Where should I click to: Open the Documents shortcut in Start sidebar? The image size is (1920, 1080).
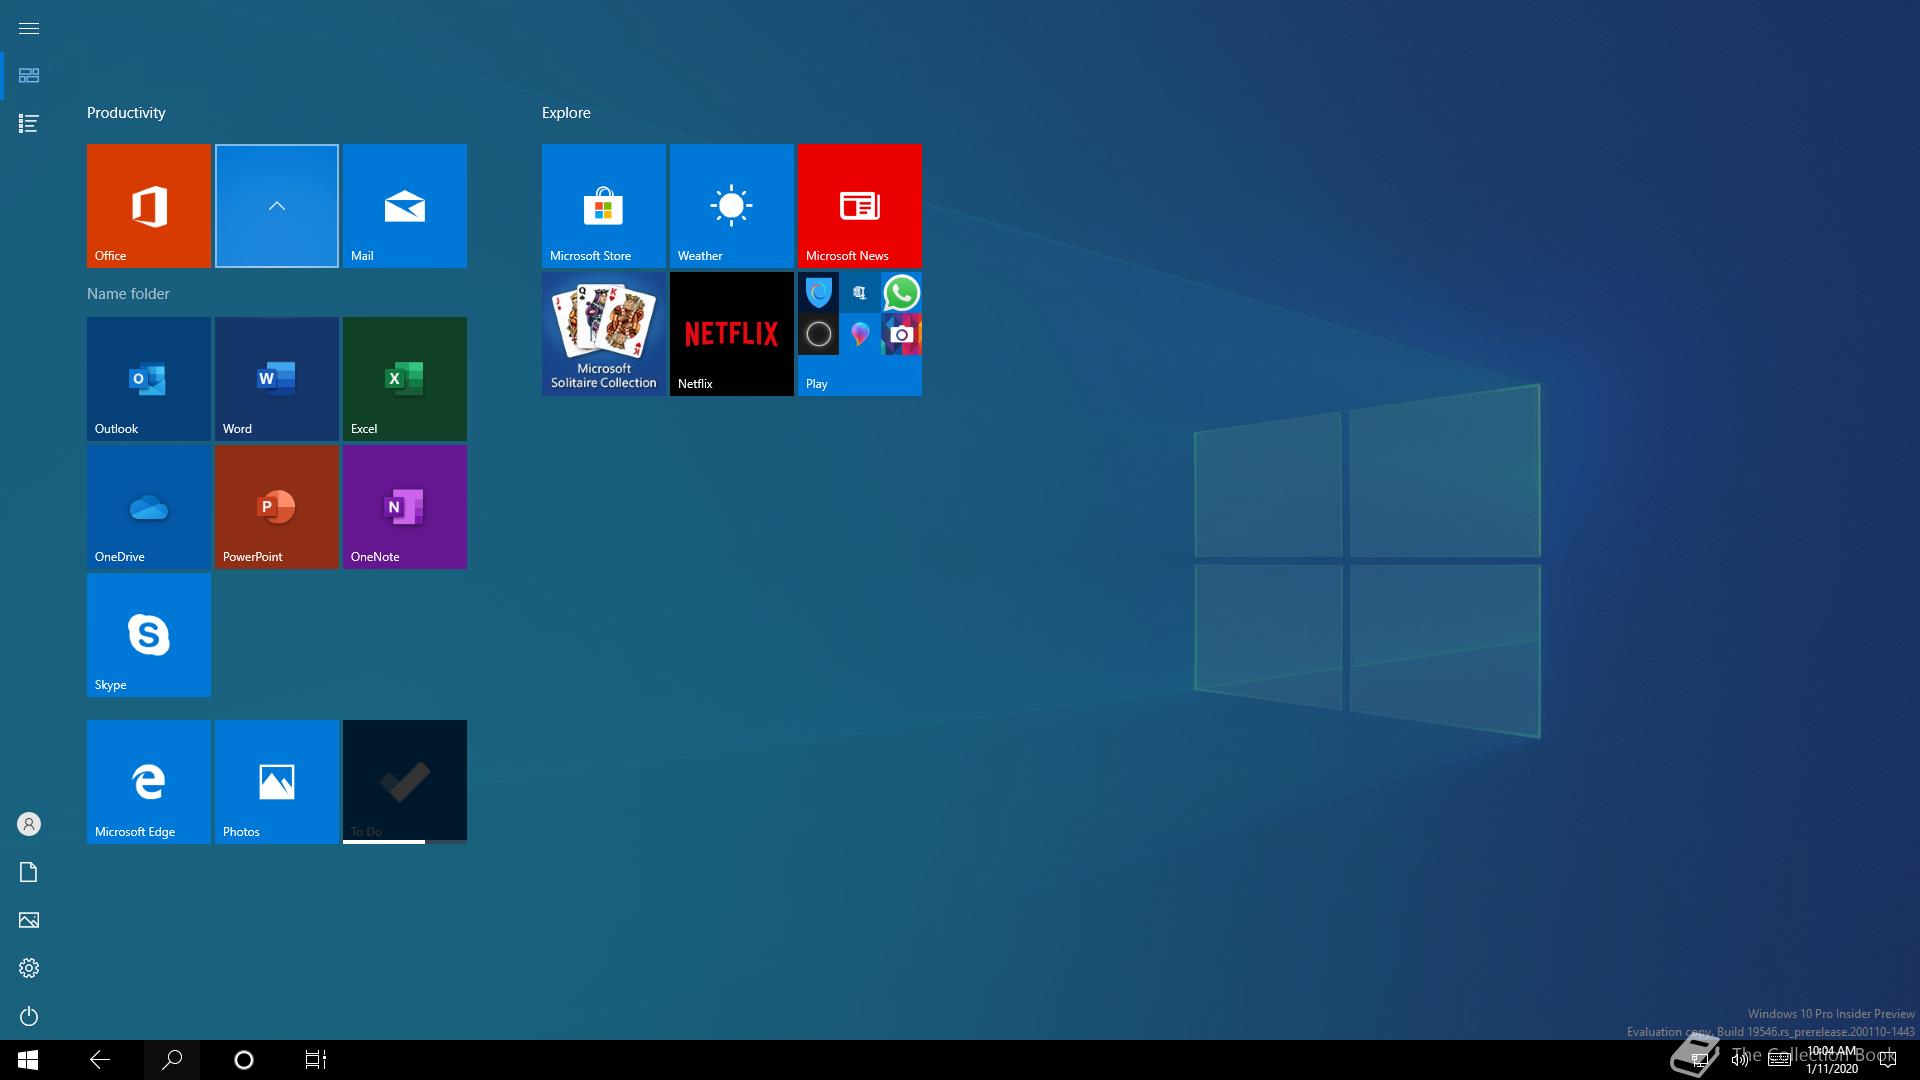tap(29, 872)
